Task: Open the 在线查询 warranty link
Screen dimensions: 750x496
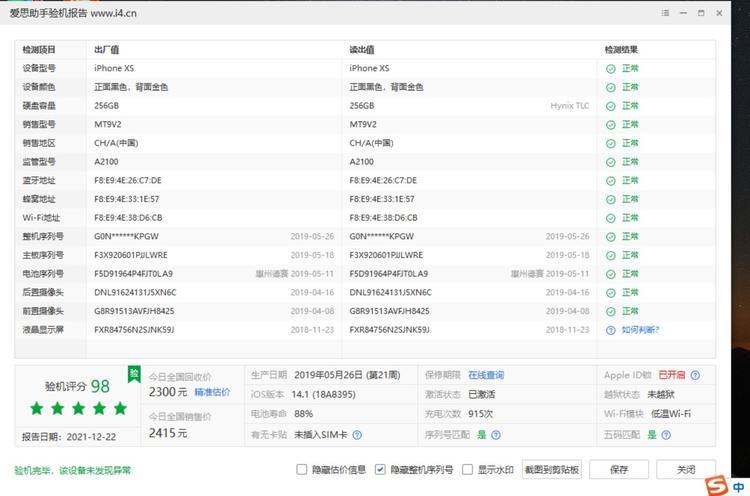Action: pyautogui.click(x=486, y=375)
